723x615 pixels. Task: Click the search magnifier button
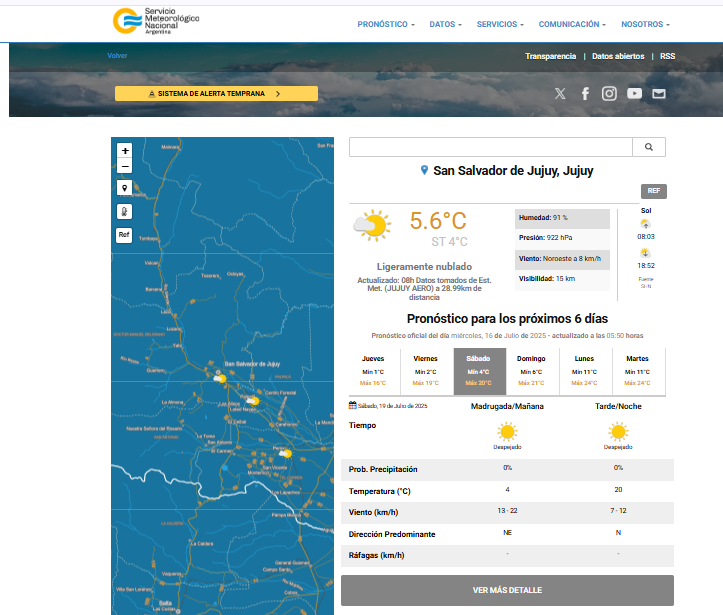649,147
